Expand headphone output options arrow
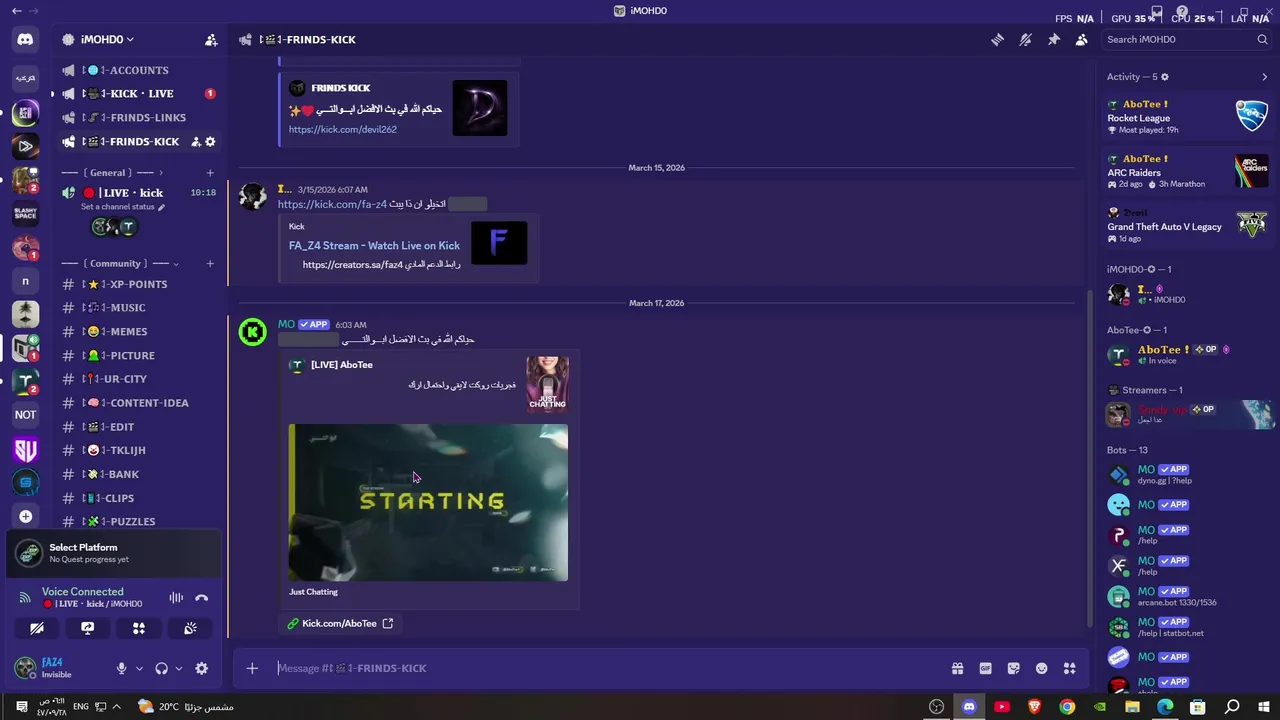 coord(179,669)
